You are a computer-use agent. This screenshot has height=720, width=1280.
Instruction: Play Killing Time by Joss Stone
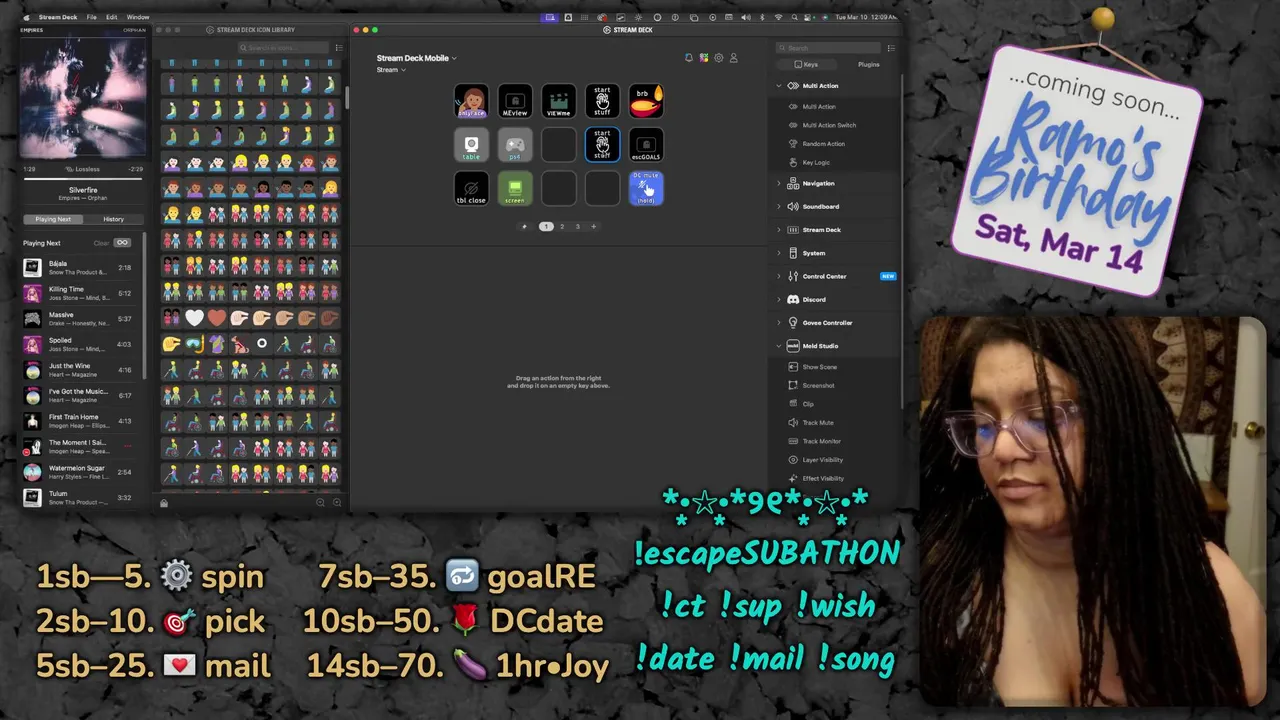click(x=79, y=293)
